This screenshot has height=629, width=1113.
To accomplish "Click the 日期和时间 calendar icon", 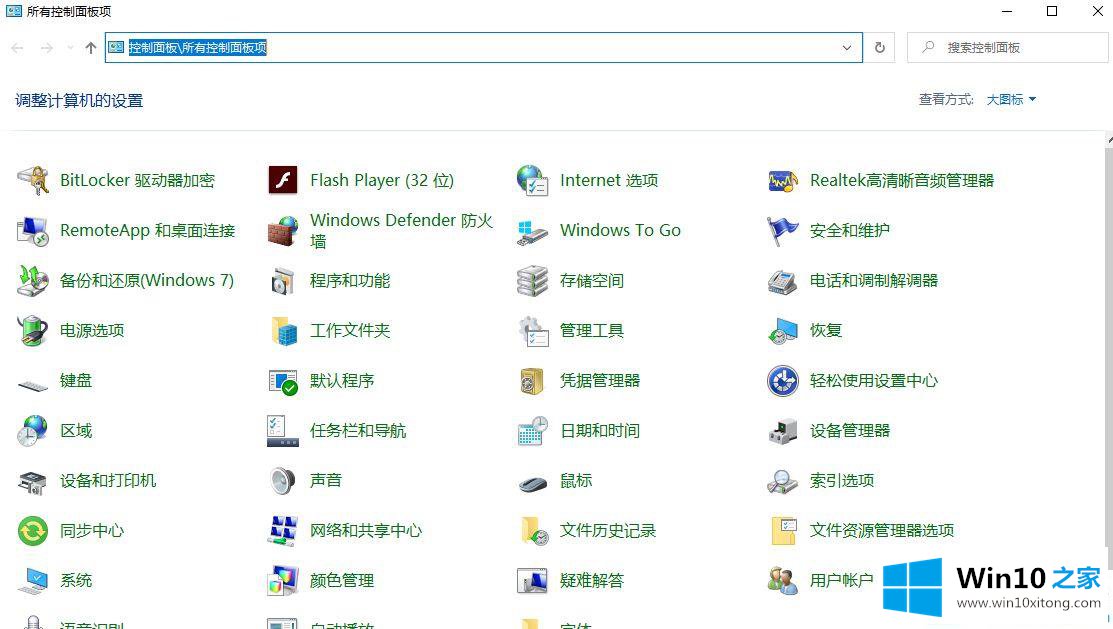I will [532, 431].
